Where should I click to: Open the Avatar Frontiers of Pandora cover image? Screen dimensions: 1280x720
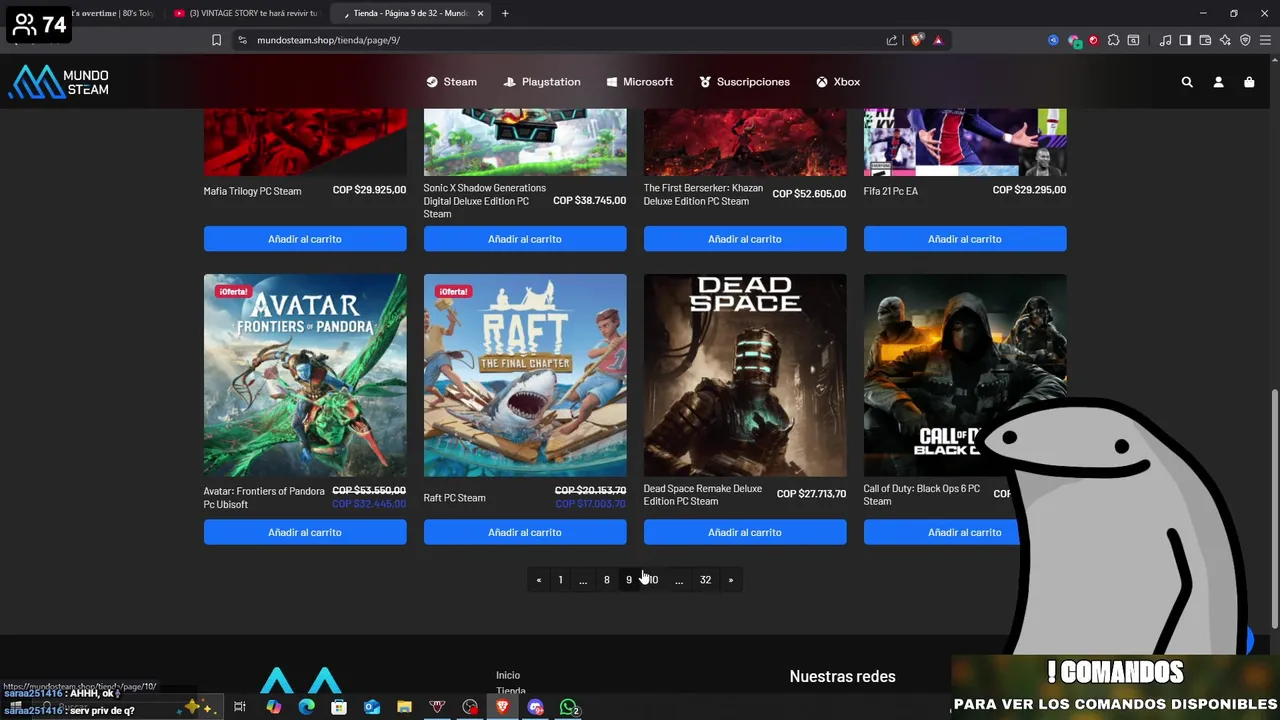[x=305, y=375]
